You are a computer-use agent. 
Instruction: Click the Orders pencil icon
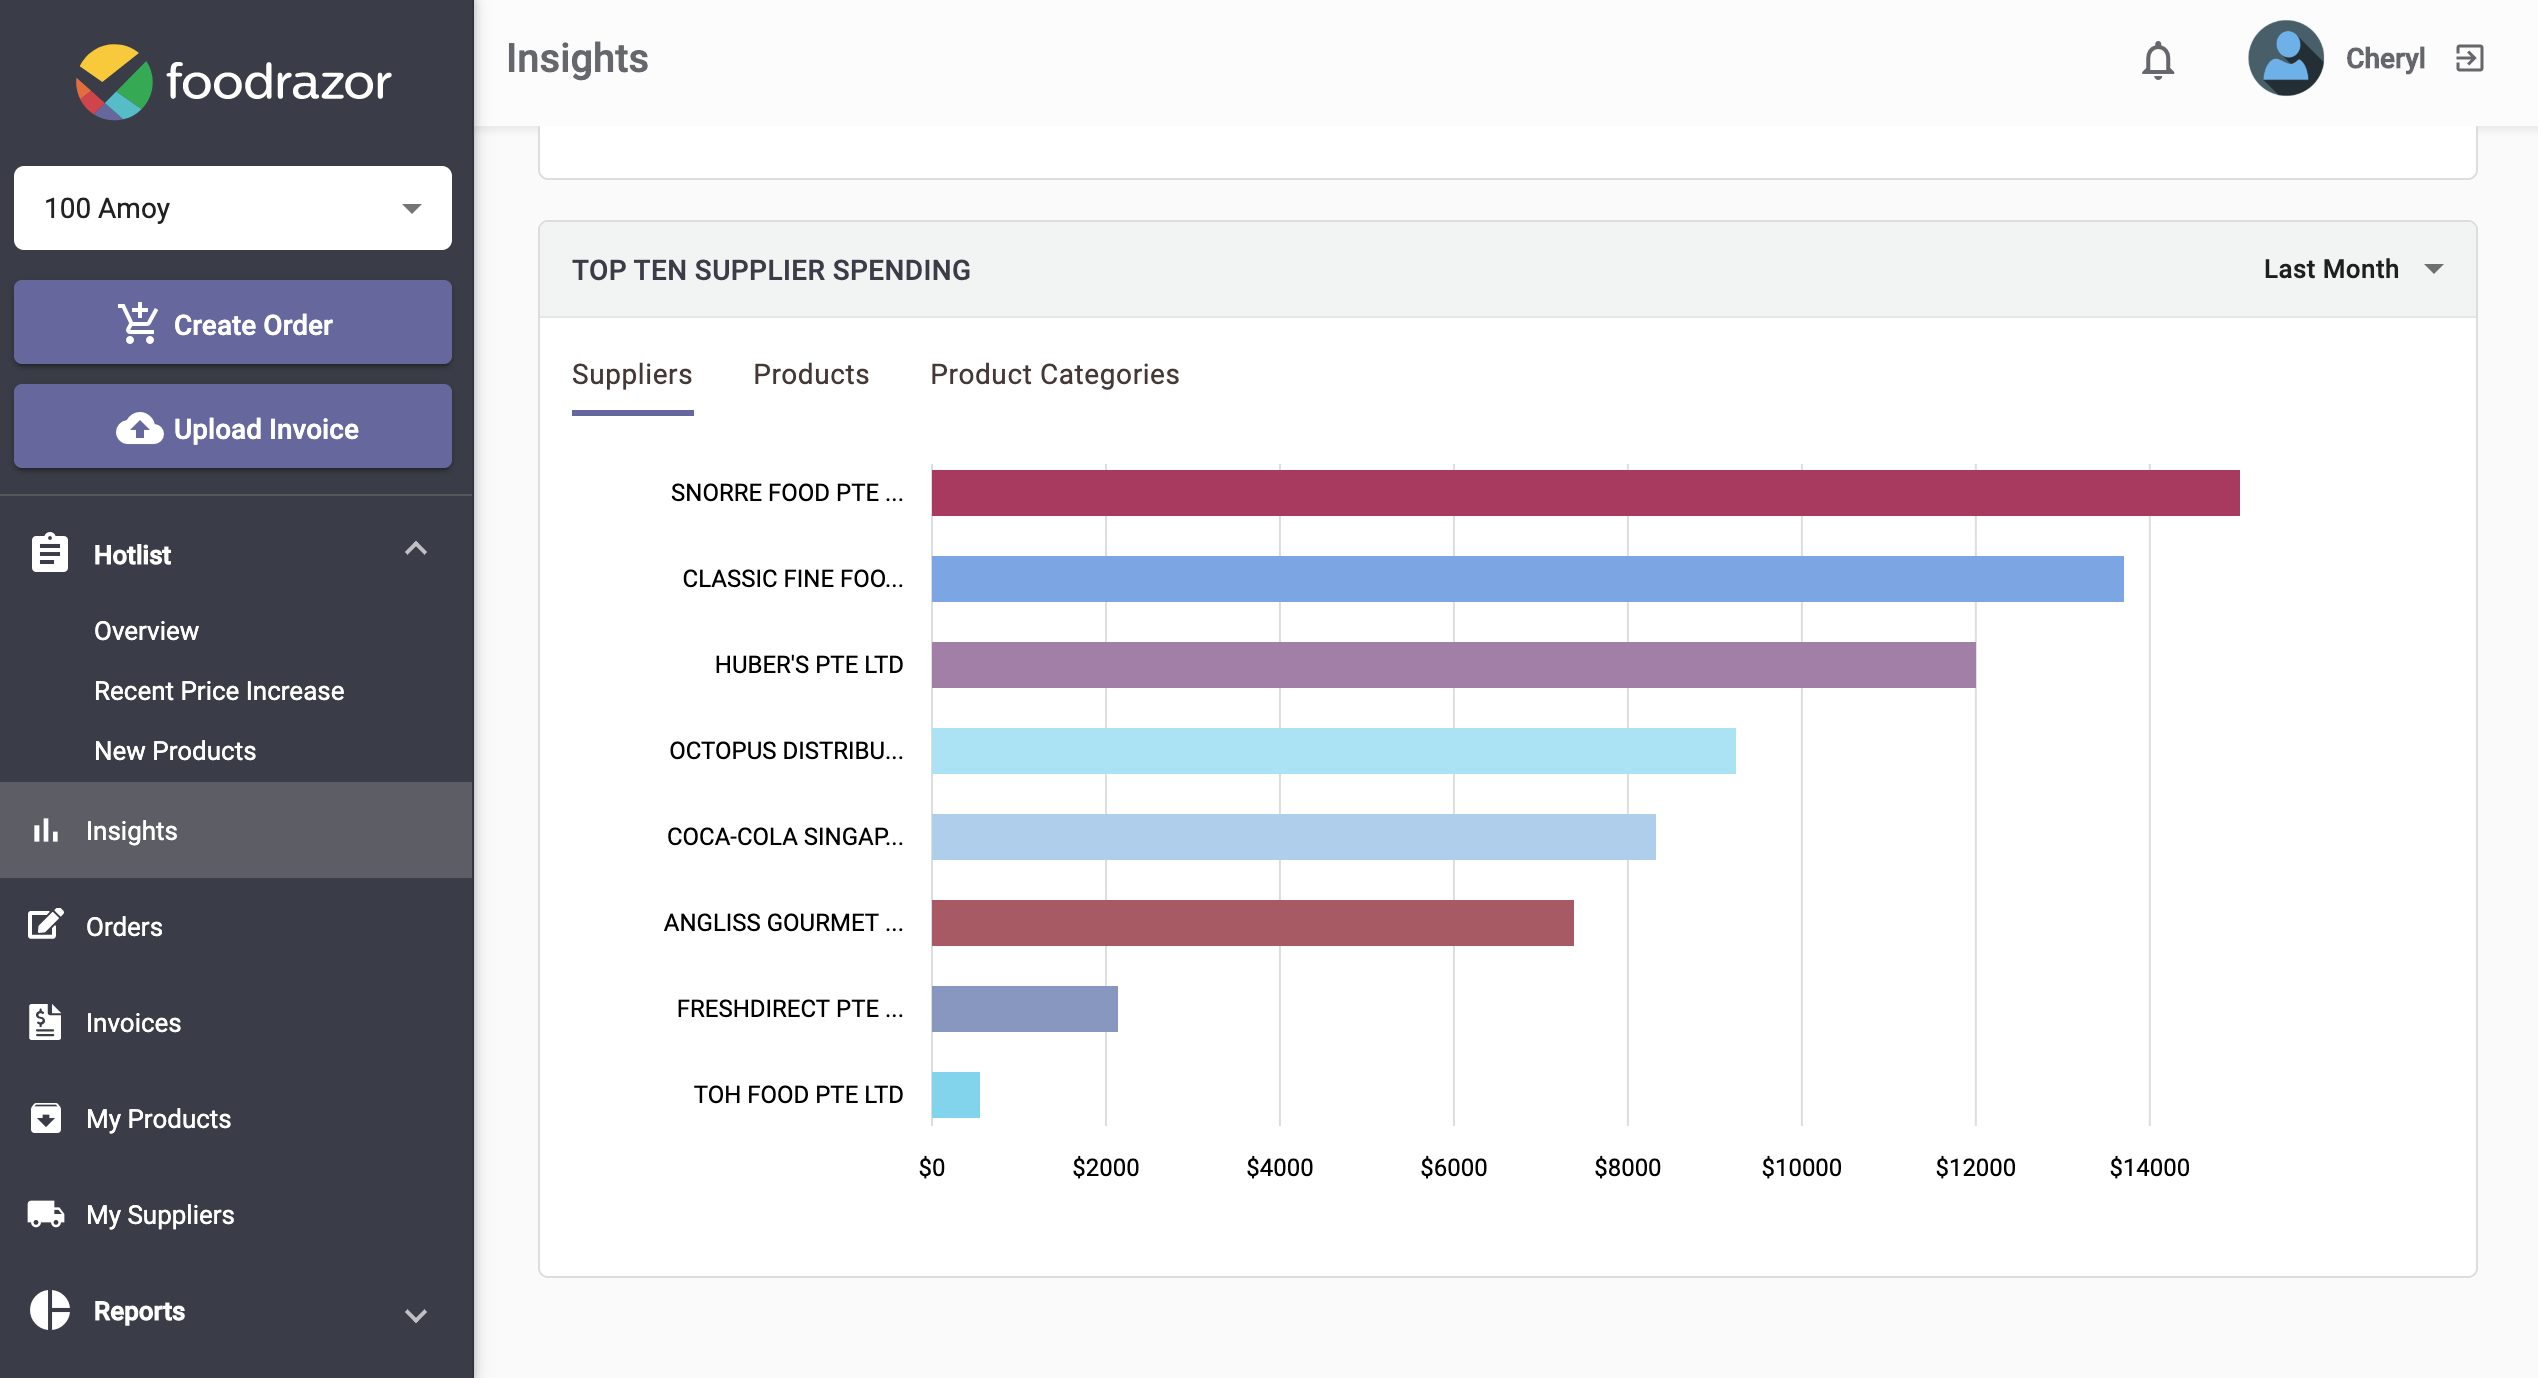[x=46, y=925]
